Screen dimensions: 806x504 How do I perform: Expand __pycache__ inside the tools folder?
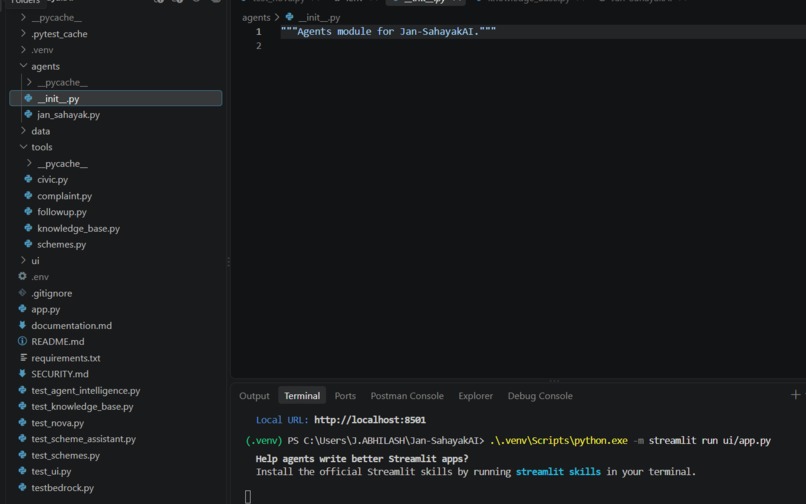pos(29,163)
